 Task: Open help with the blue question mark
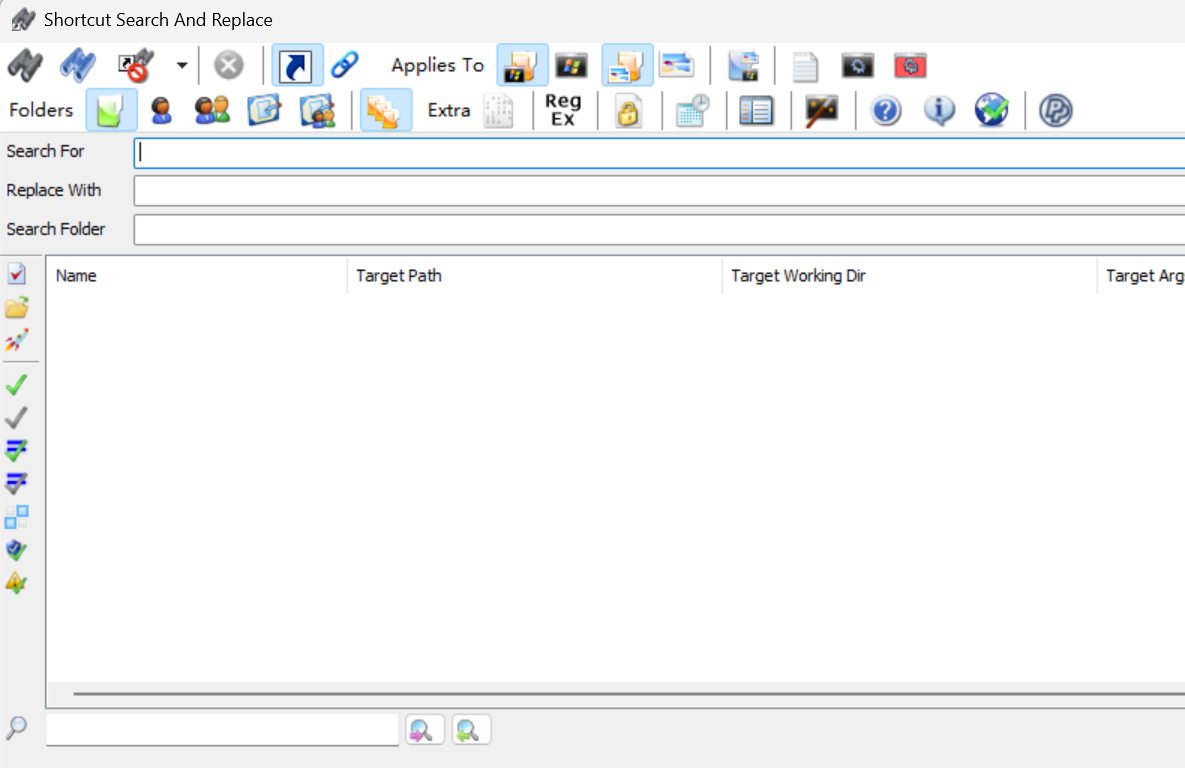tap(885, 111)
